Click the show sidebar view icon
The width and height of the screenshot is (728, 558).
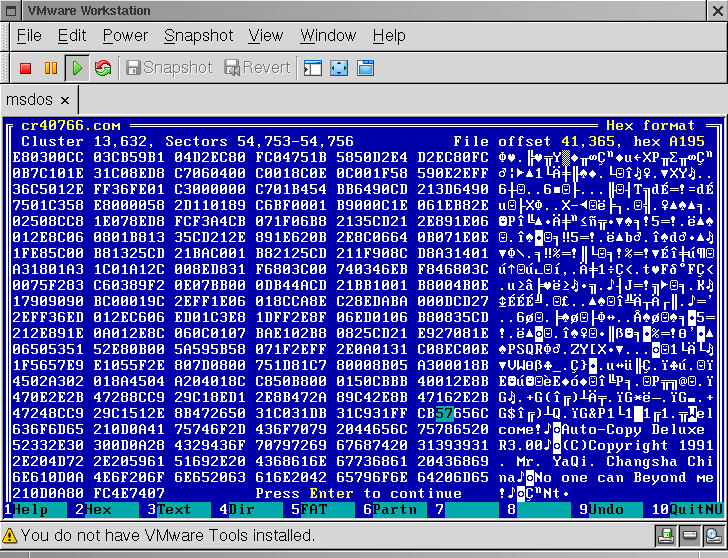coord(312,68)
